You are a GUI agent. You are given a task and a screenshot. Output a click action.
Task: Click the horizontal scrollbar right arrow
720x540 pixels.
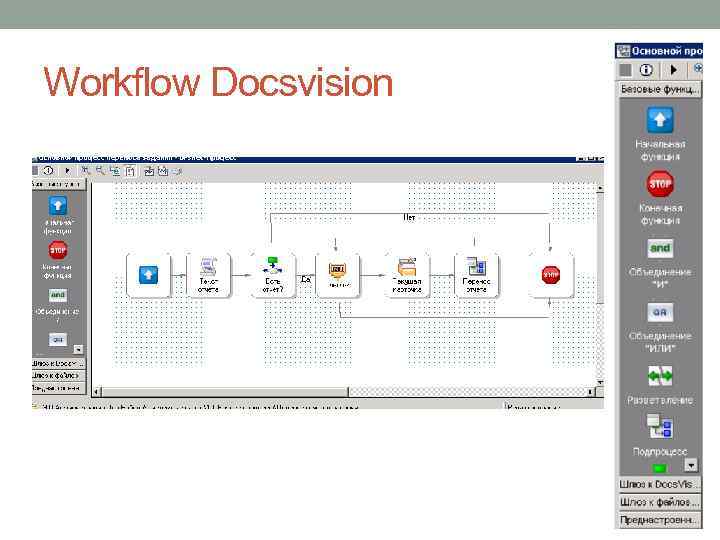[x=591, y=392]
